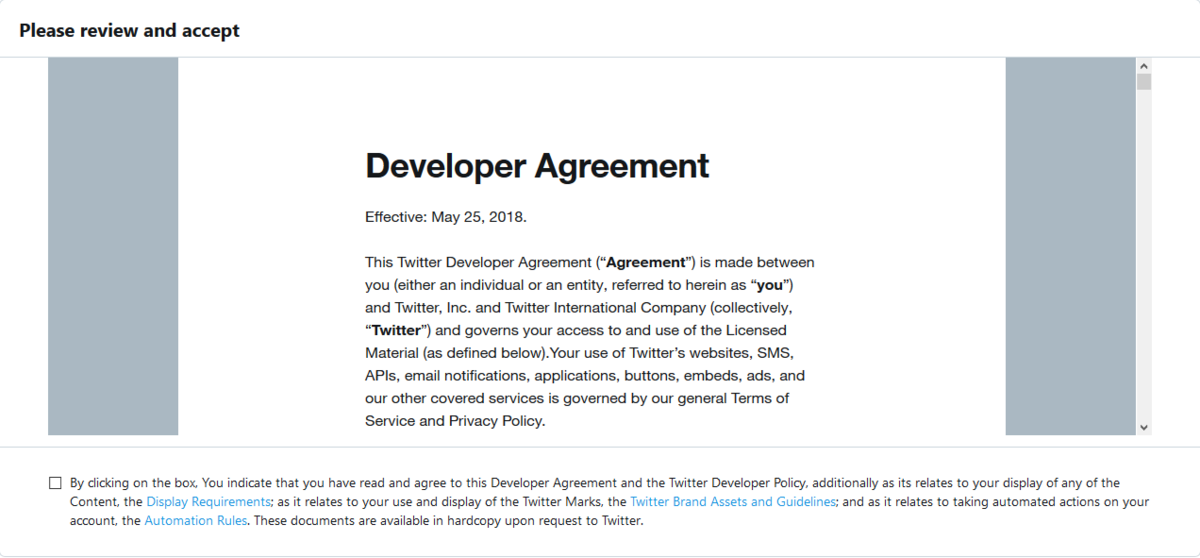Click the Developer Agreement heading
The image size is (1200, 558).
click(537, 165)
